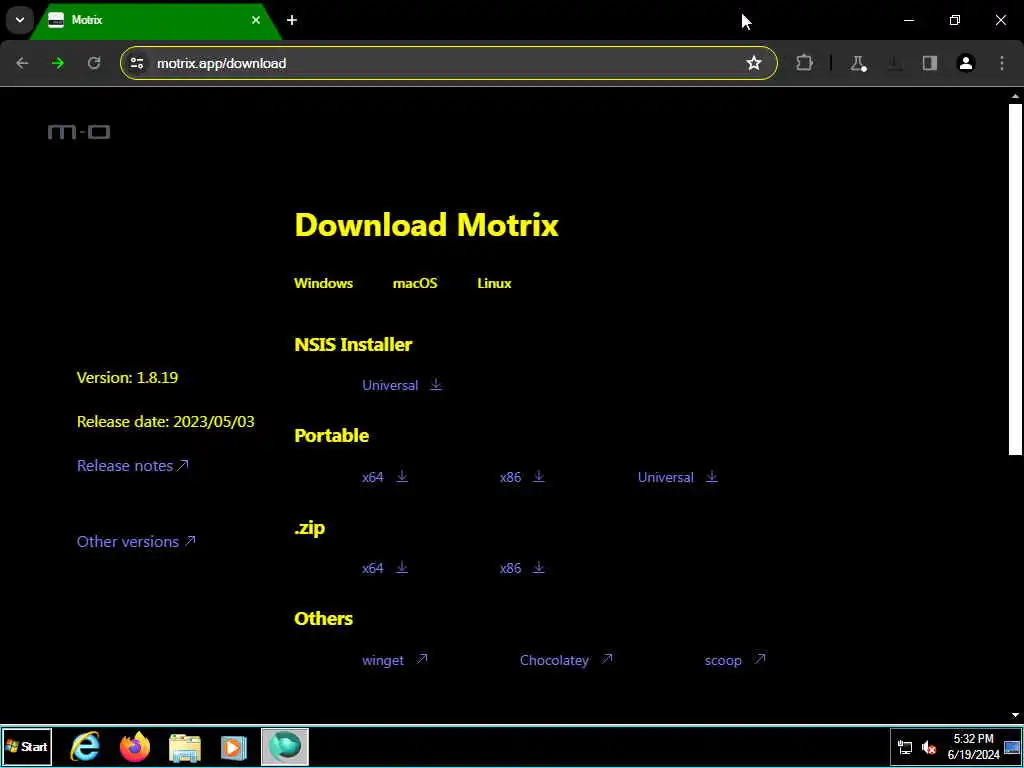This screenshot has width=1024, height=768.
Task: Switch to the Linux tab
Action: (x=494, y=283)
